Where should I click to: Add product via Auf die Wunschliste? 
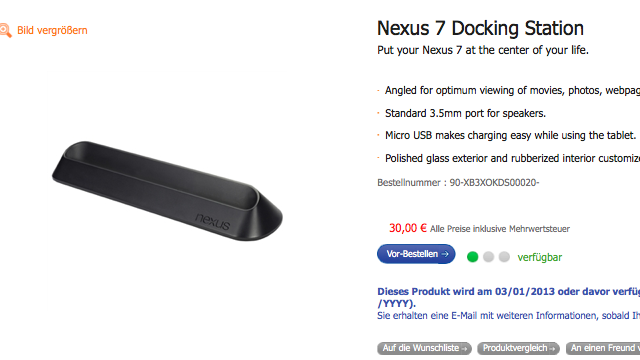coord(424,348)
